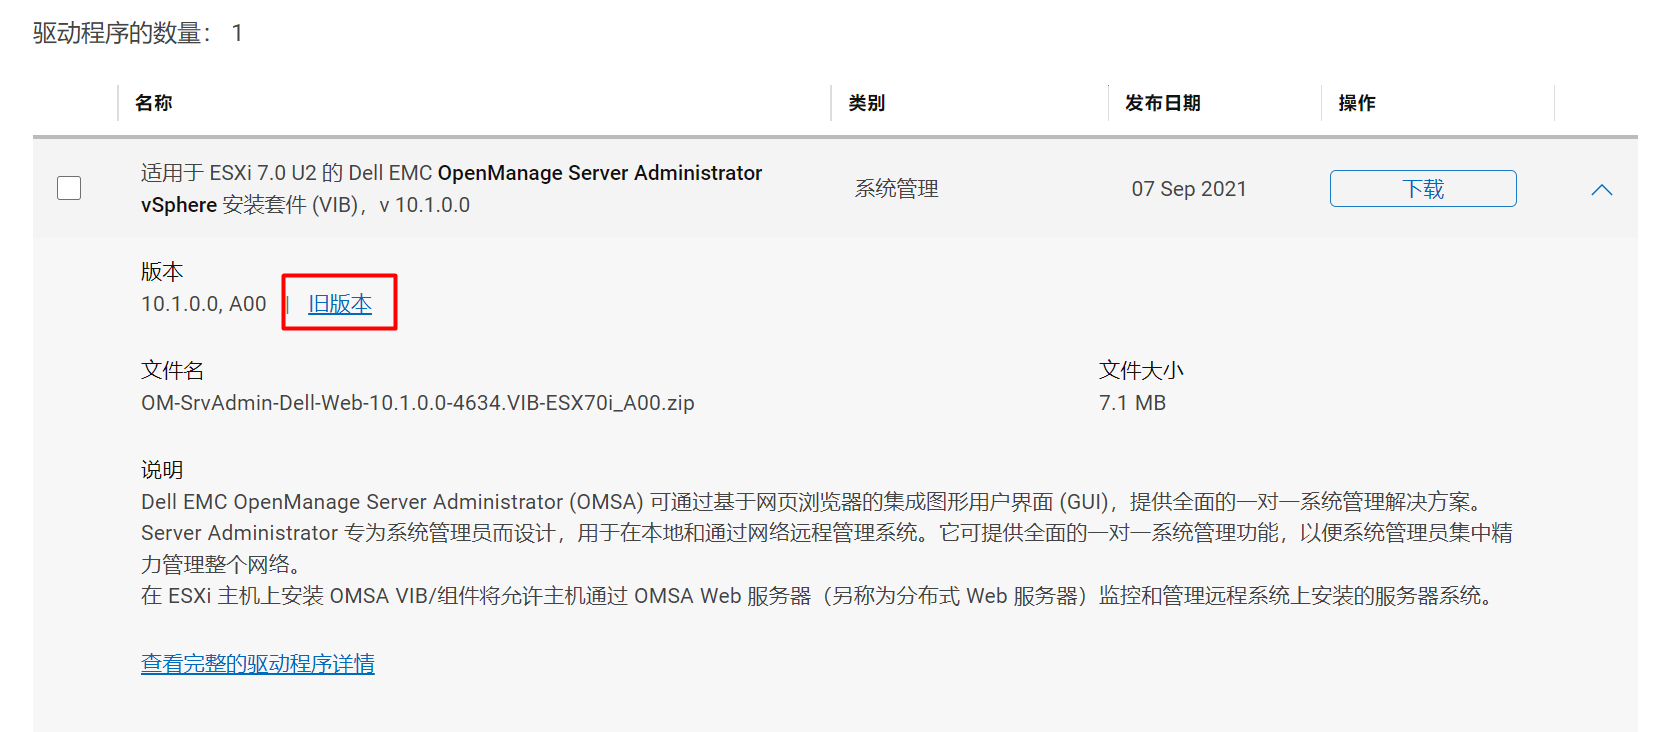Click the 下载 download button

1423,189
